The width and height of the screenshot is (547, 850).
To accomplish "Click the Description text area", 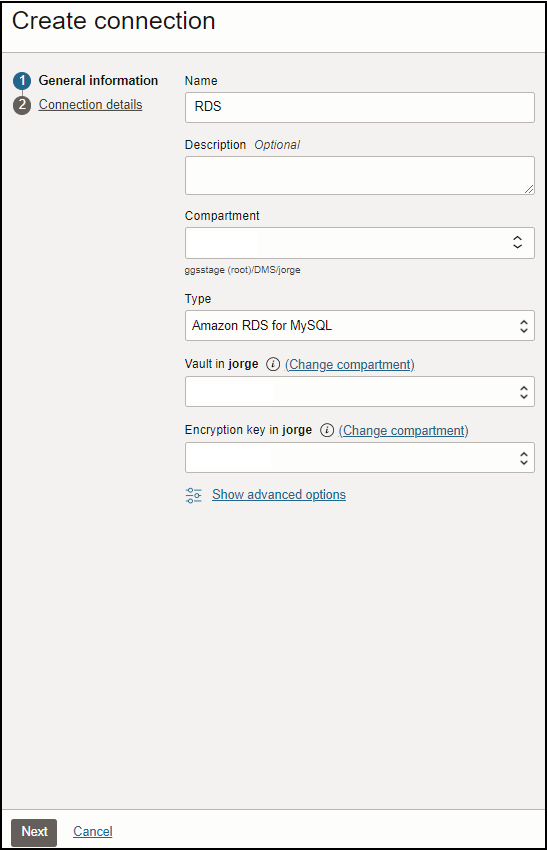I will pos(359,176).
